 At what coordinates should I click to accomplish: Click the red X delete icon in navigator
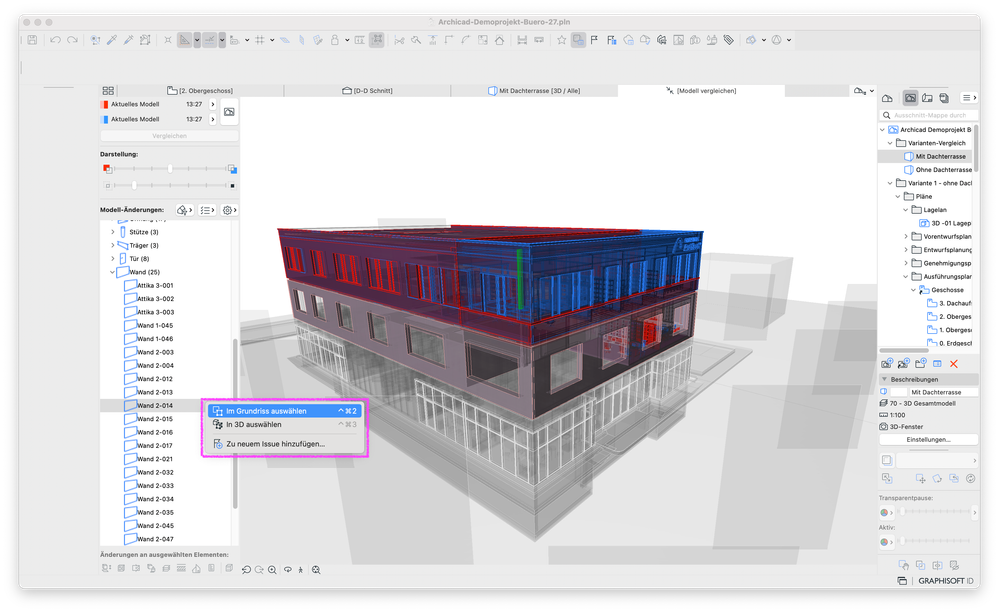(954, 364)
